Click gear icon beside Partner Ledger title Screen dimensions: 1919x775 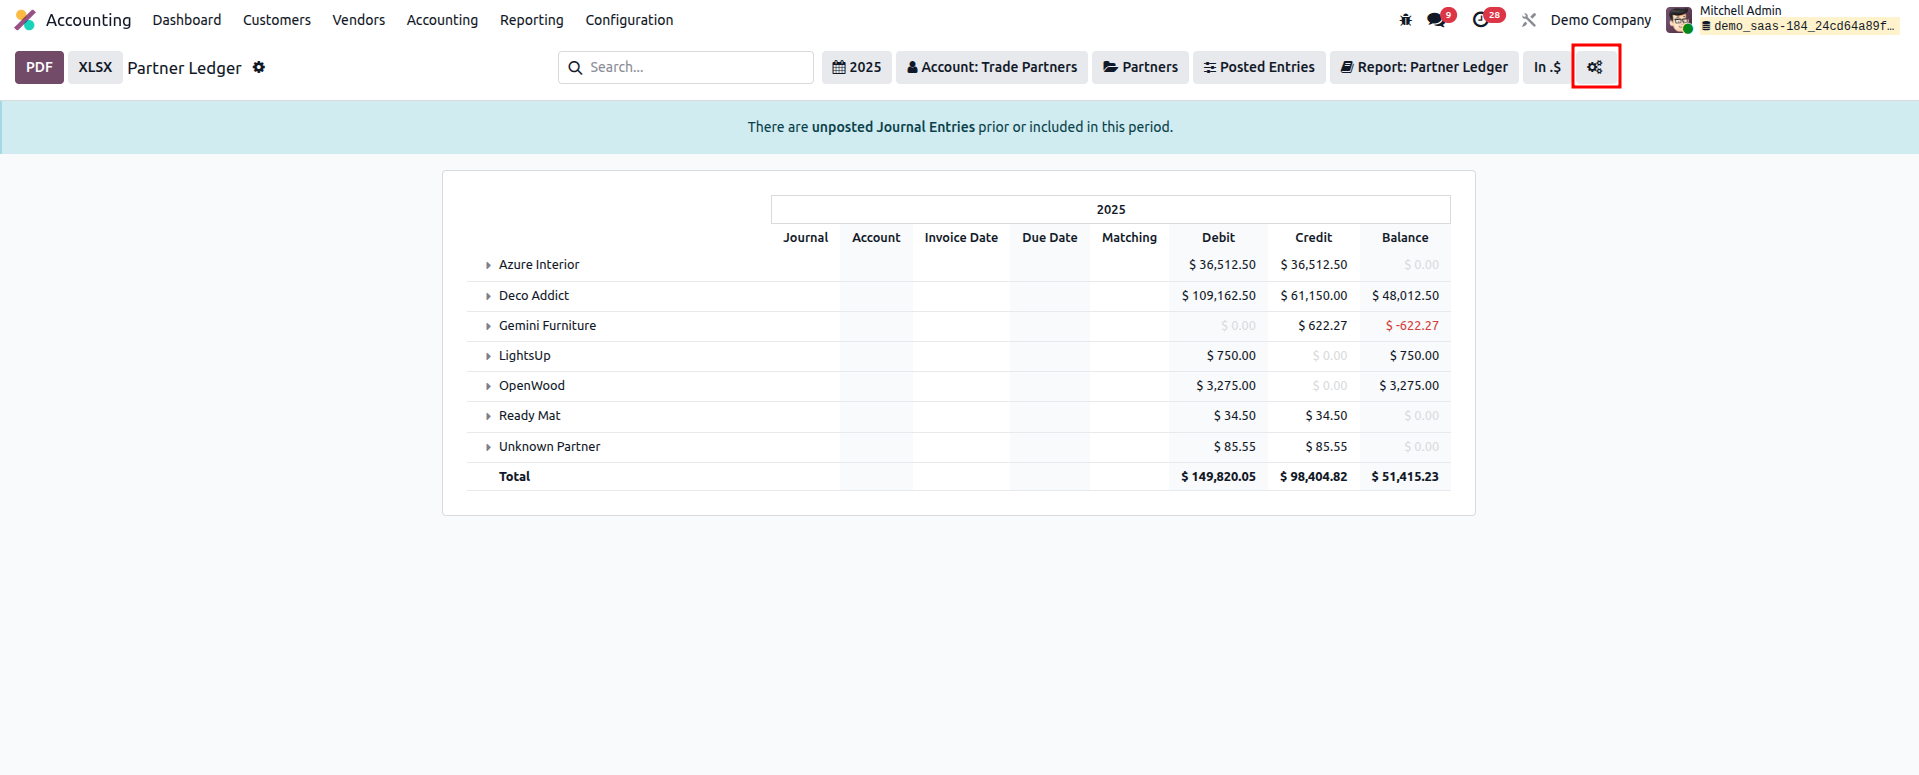(x=259, y=67)
